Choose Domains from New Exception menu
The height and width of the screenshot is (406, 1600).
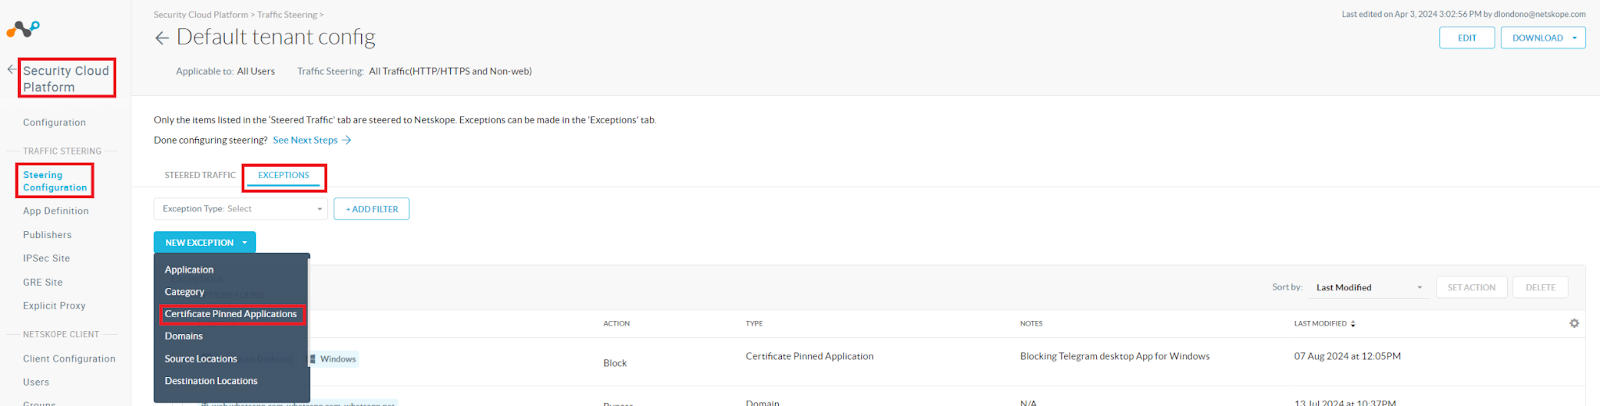point(184,336)
